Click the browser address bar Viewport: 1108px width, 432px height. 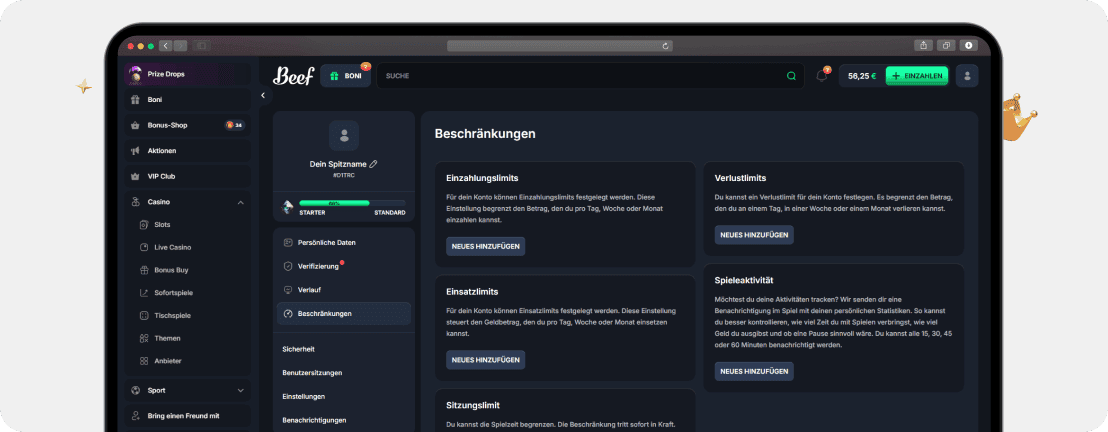tap(560, 46)
